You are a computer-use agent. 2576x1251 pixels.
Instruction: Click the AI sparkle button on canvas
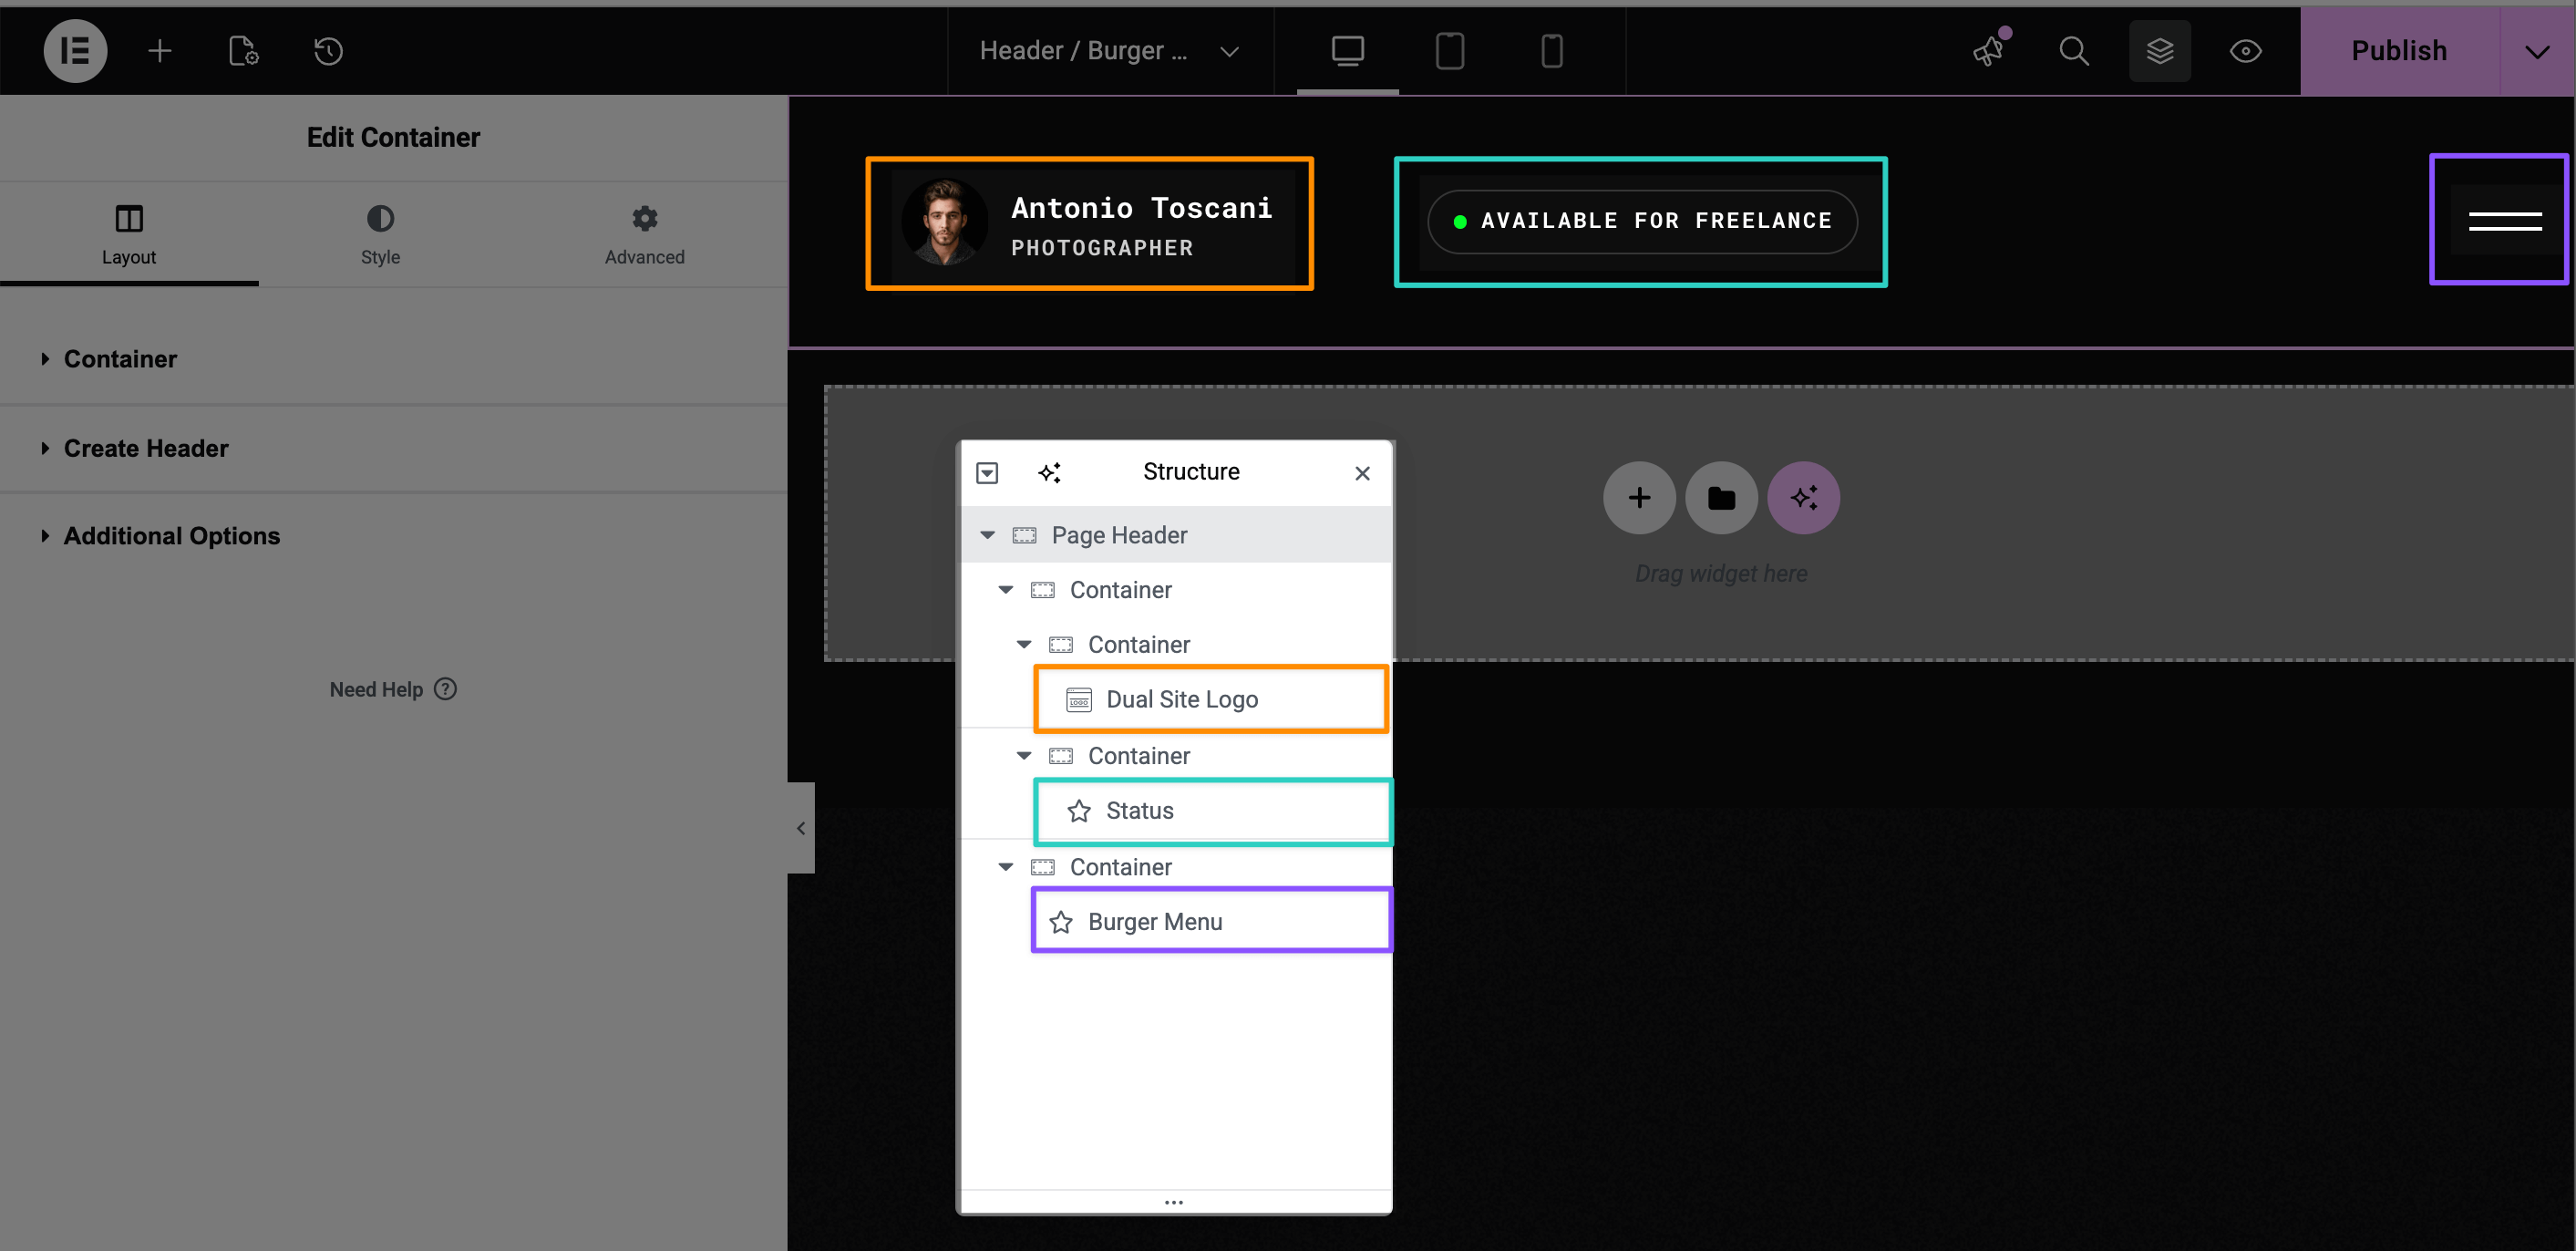(x=1803, y=497)
